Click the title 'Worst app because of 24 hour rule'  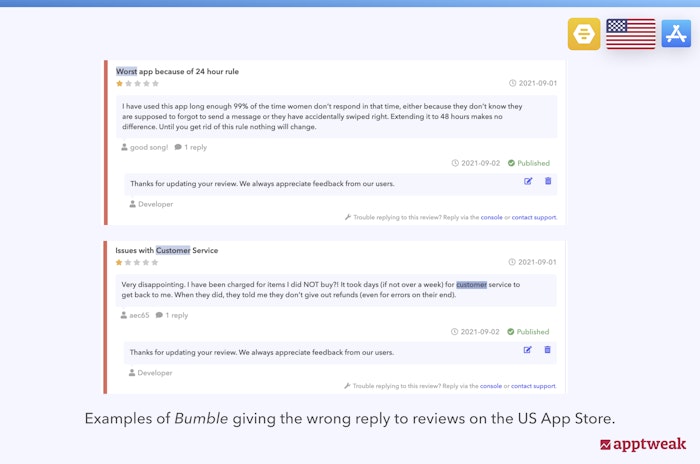[x=177, y=72]
